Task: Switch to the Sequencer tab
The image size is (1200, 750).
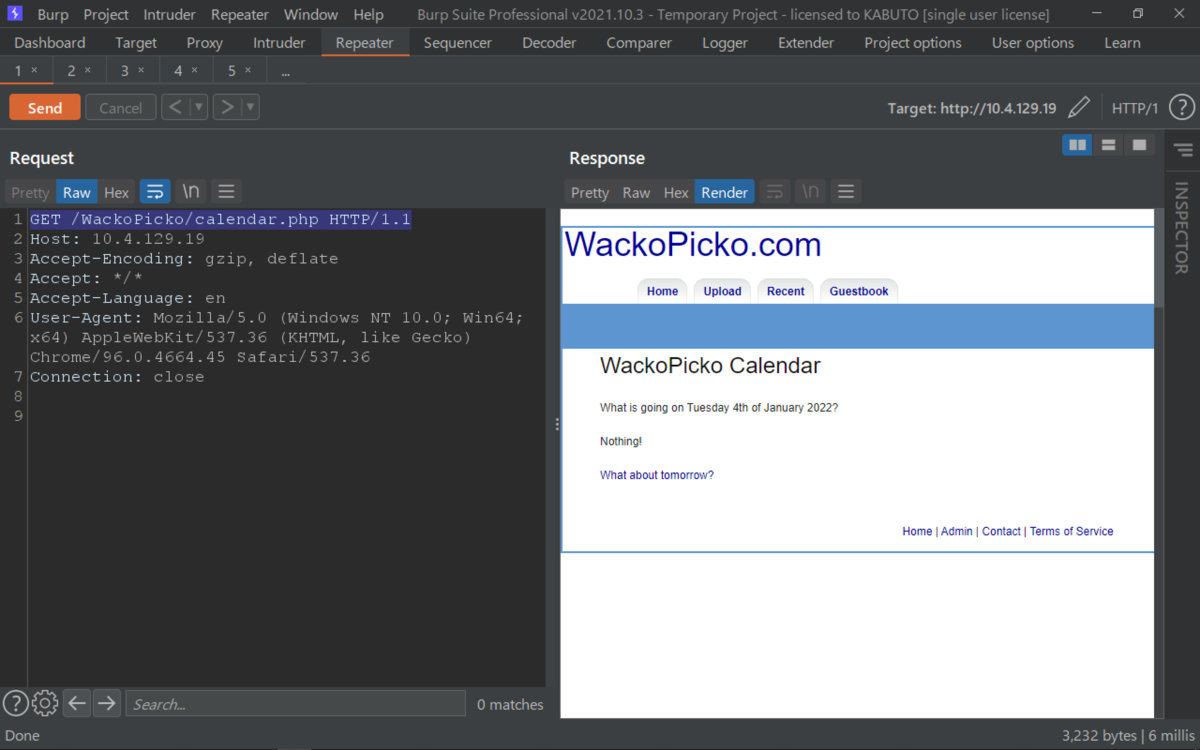Action: click(x=458, y=43)
